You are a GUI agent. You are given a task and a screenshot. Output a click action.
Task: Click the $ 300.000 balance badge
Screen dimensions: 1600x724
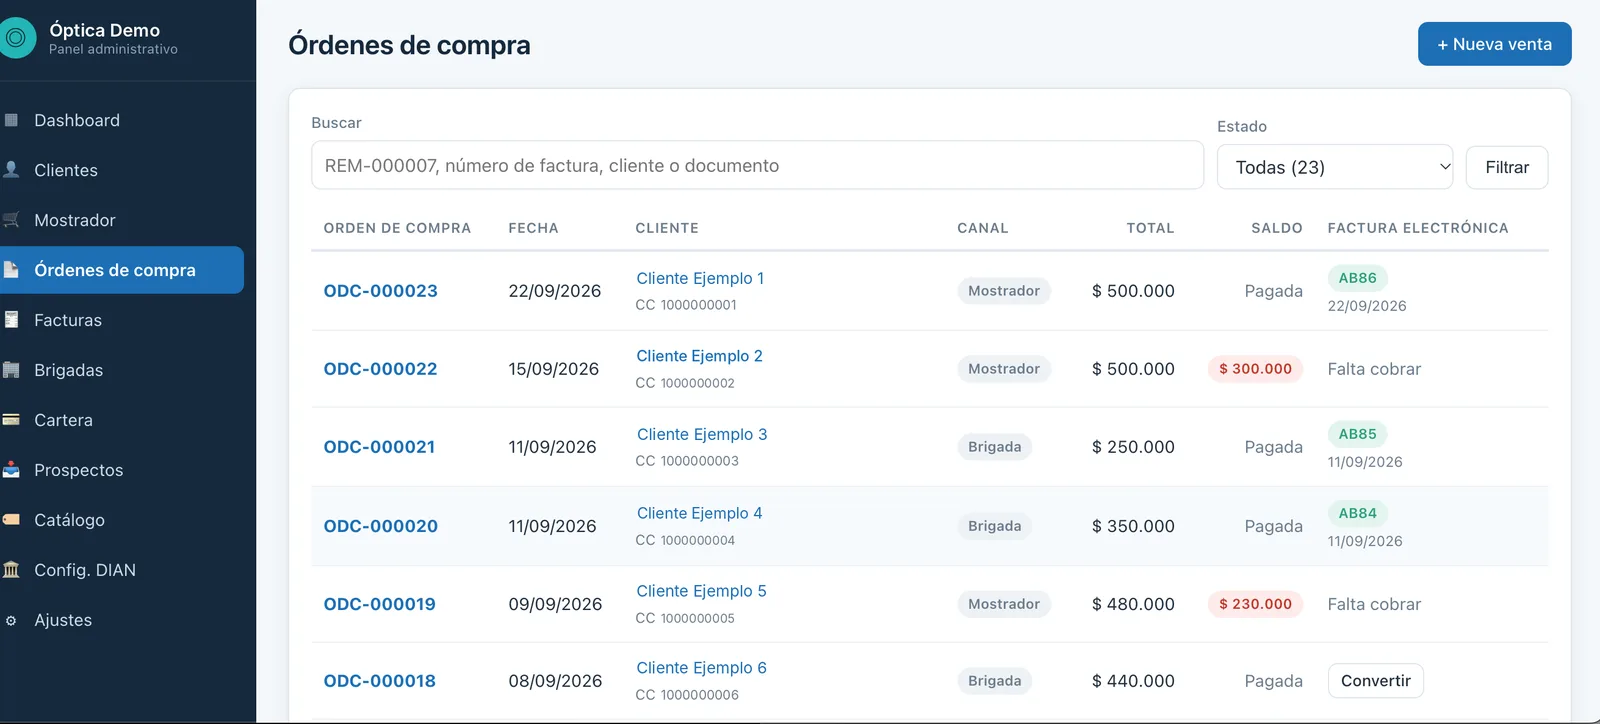tap(1255, 369)
